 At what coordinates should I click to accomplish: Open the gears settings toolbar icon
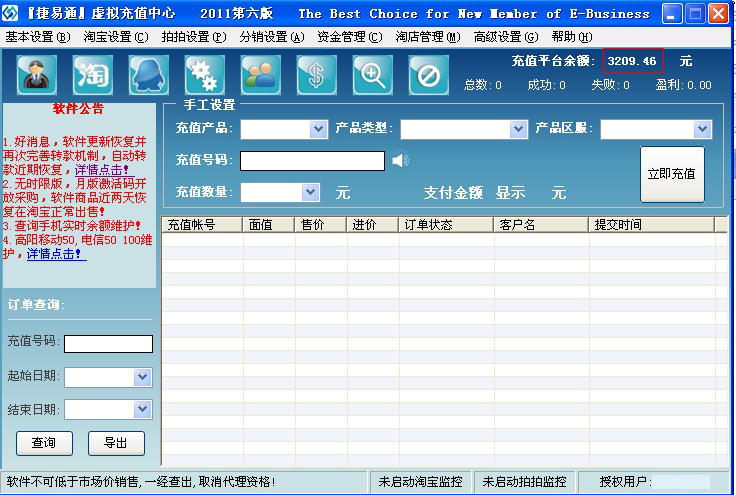205,75
